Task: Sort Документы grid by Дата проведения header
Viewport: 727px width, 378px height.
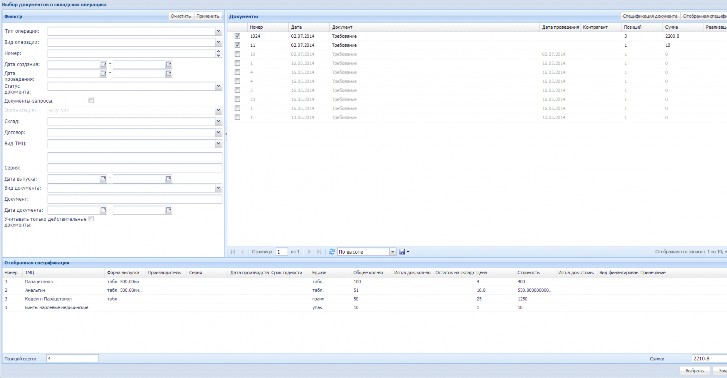Action: click(560, 27)
